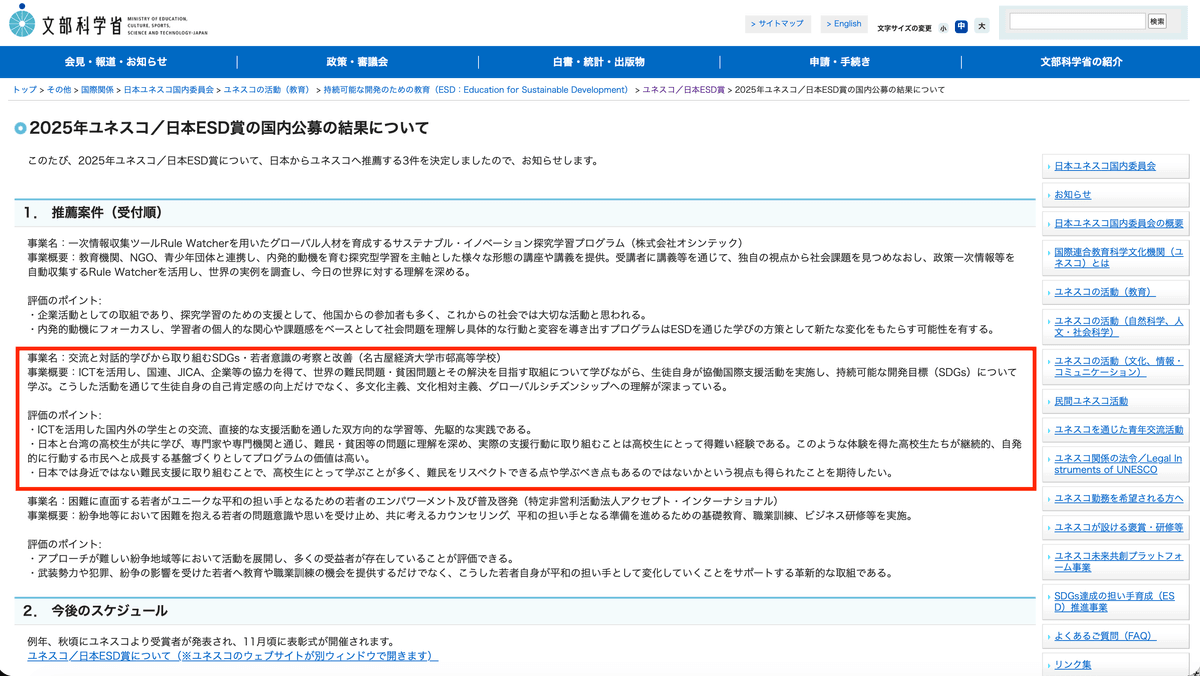Switch to the English site
The height and width of the screenshot is (676, 1200).
[843, 24]
